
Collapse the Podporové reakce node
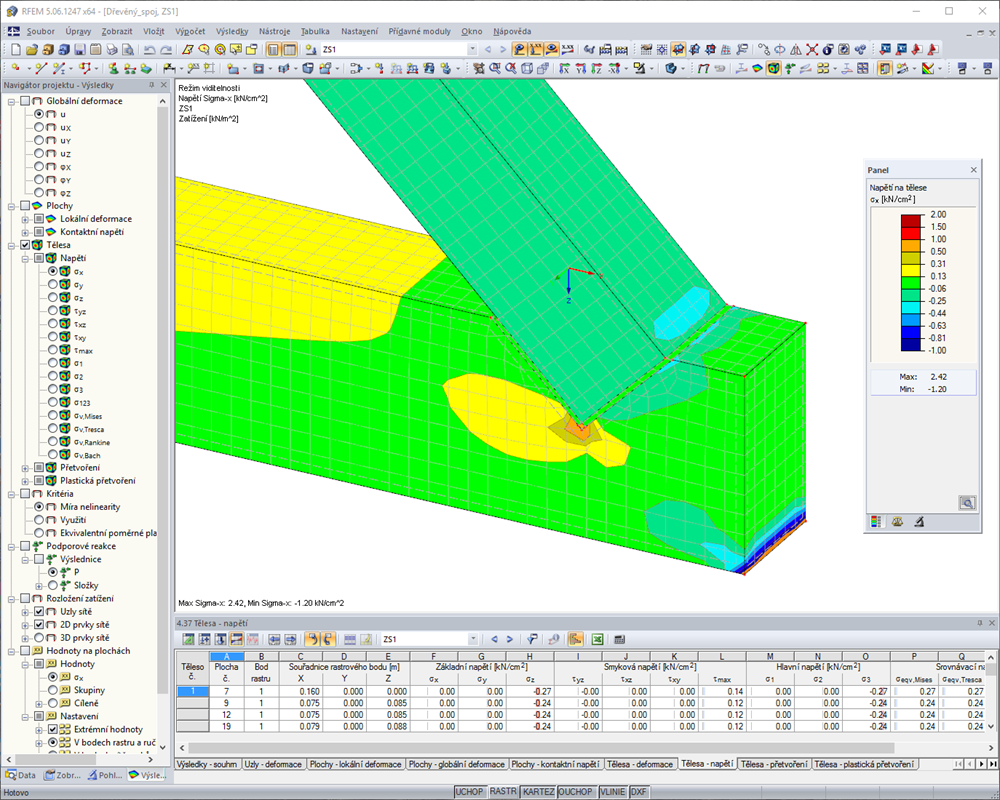(x=11, y=546)
